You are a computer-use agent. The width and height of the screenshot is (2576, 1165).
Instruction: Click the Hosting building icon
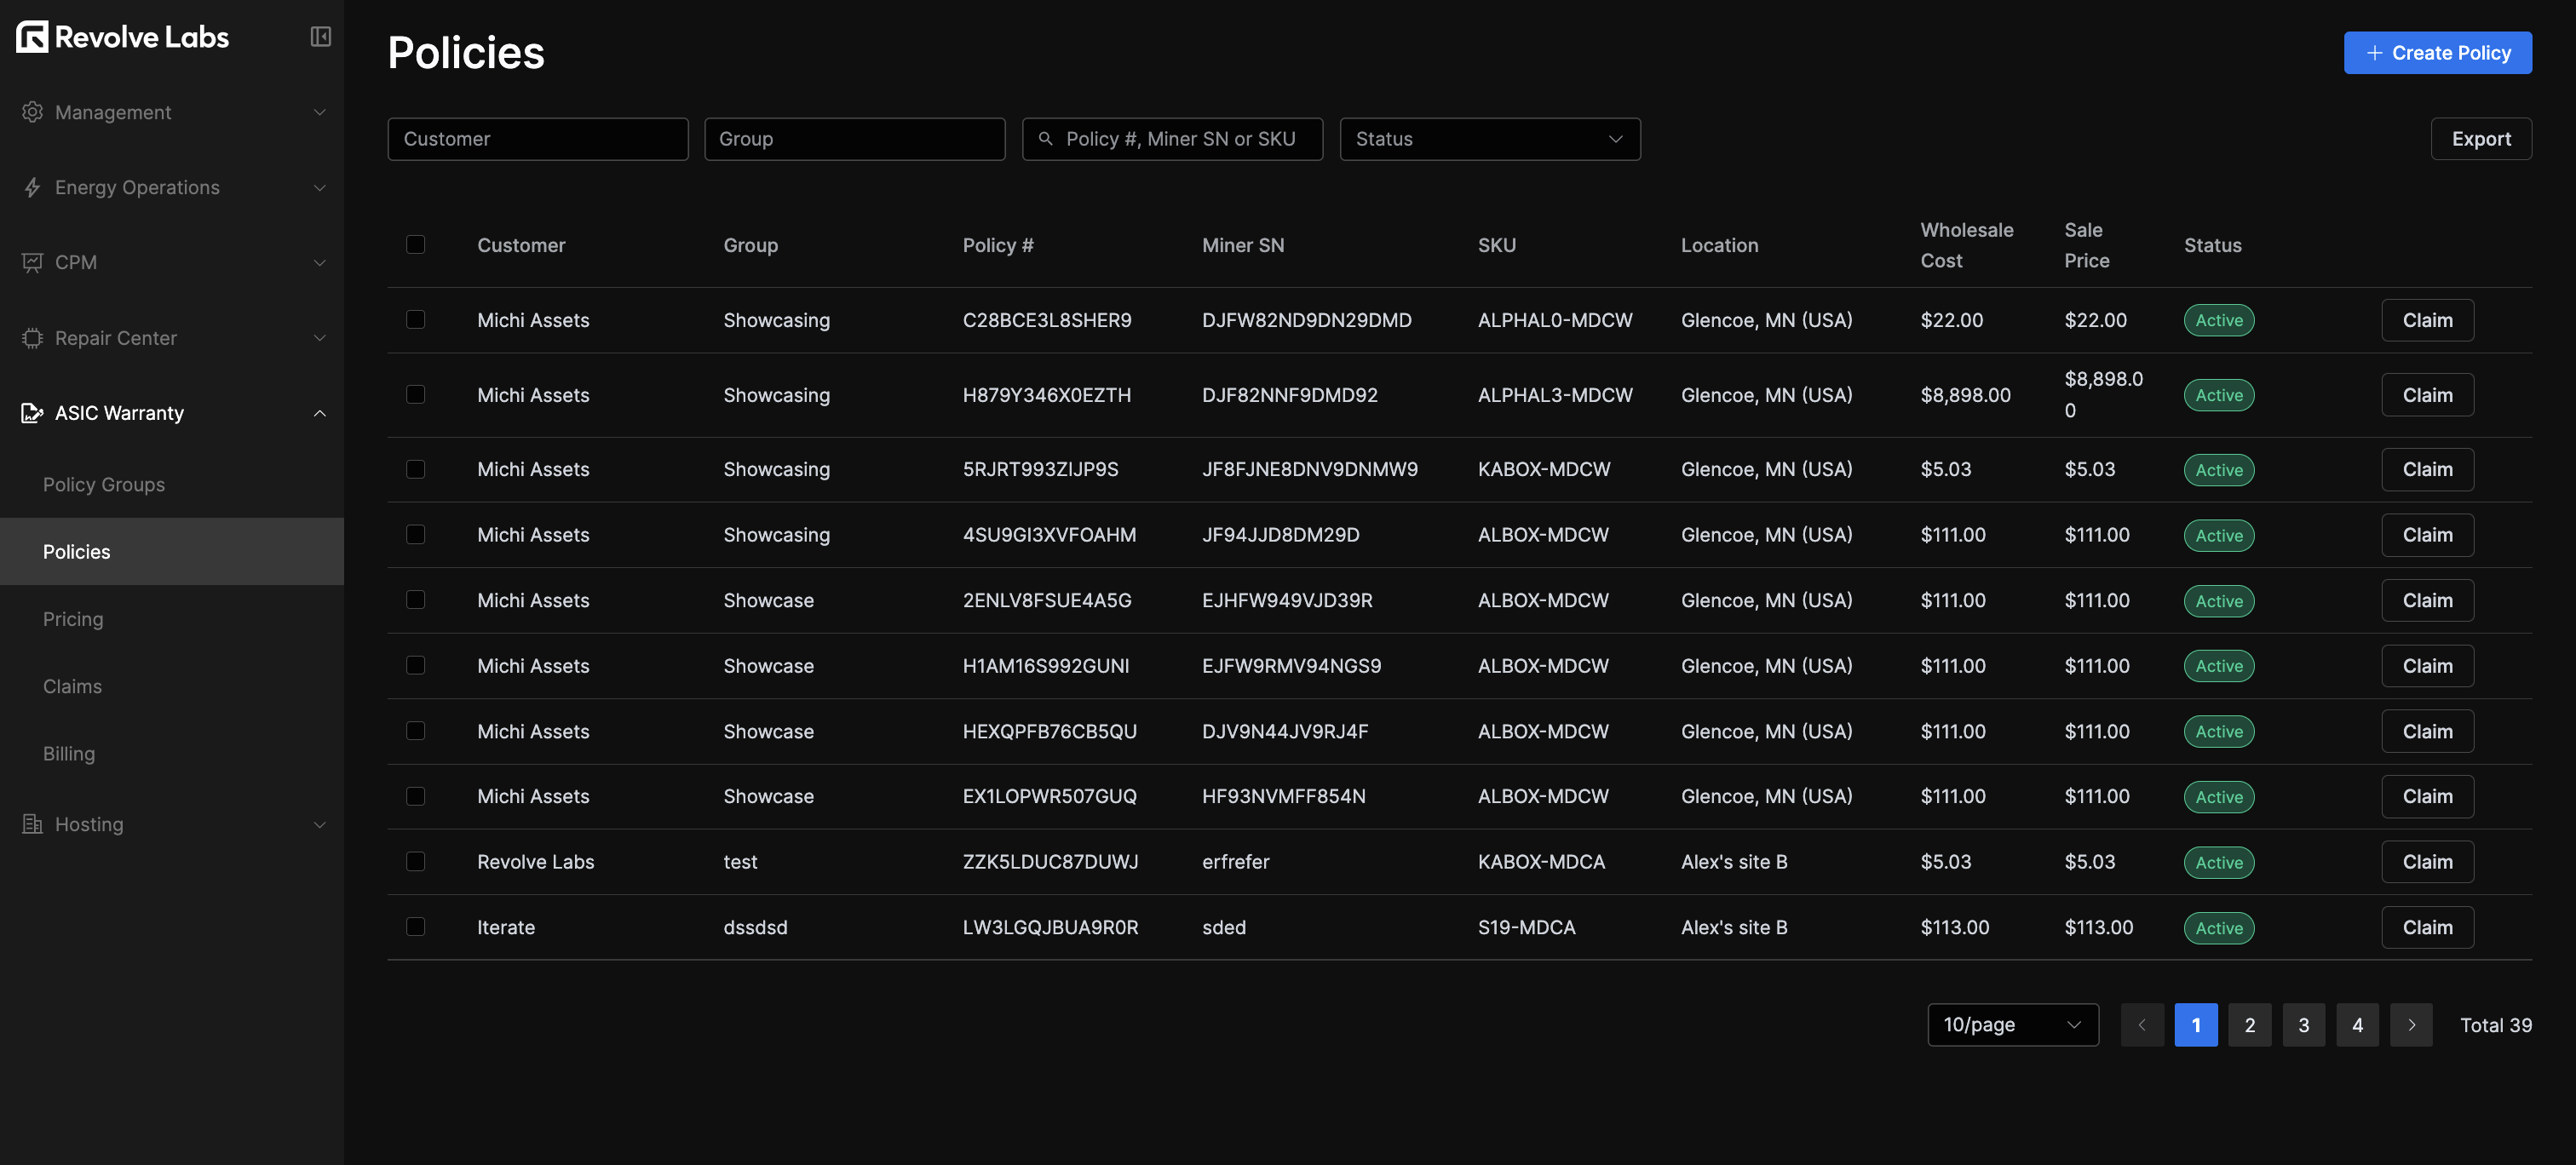click(32, 824)
